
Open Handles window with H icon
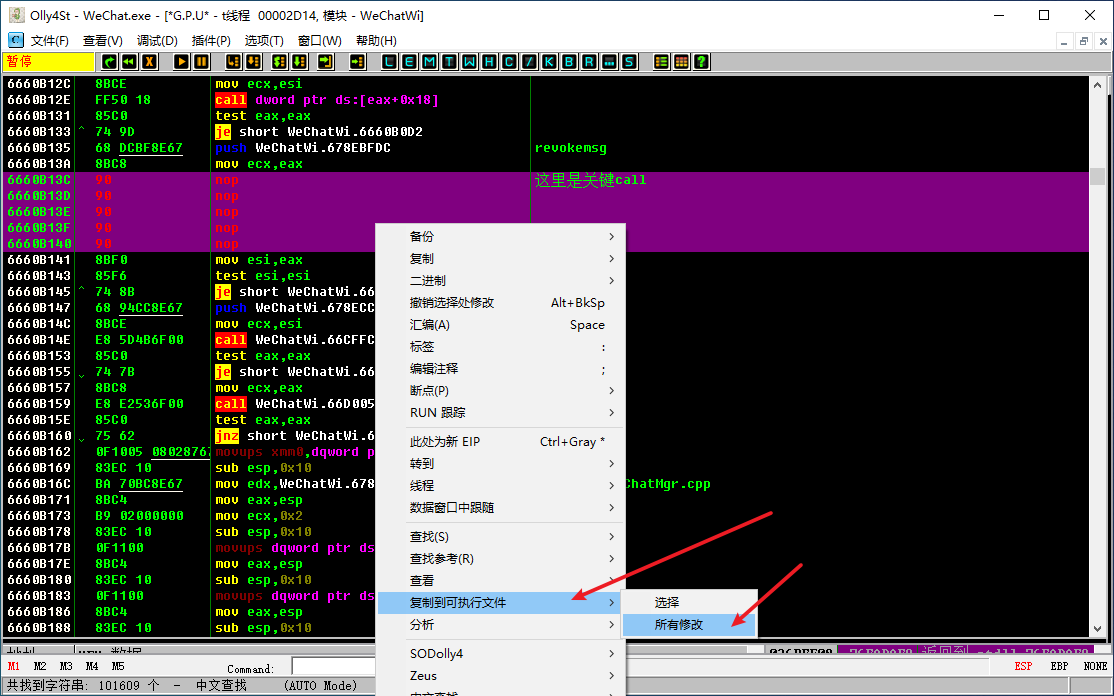(x=489, y=62)
